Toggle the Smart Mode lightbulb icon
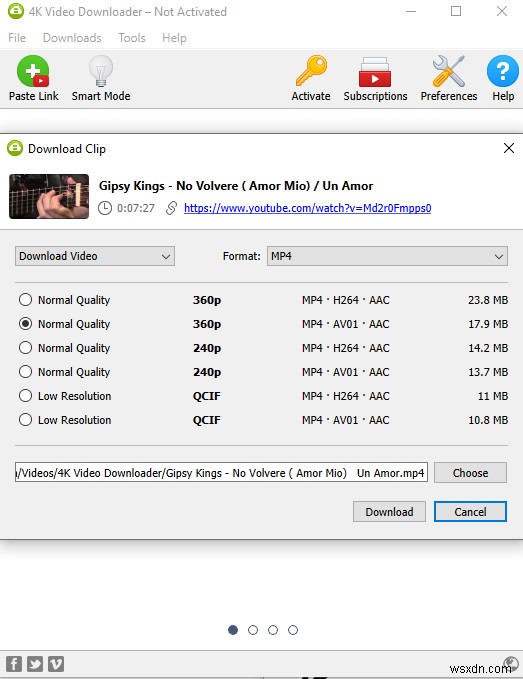The height and width of the screenshot is (679, 523). pos(100,71)
